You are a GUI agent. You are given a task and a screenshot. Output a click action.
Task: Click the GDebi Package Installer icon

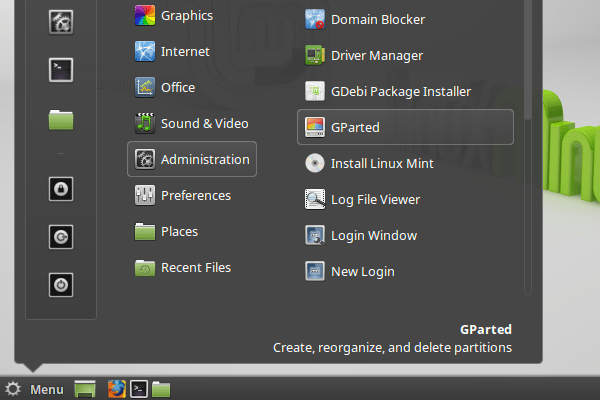coord(315,91)
